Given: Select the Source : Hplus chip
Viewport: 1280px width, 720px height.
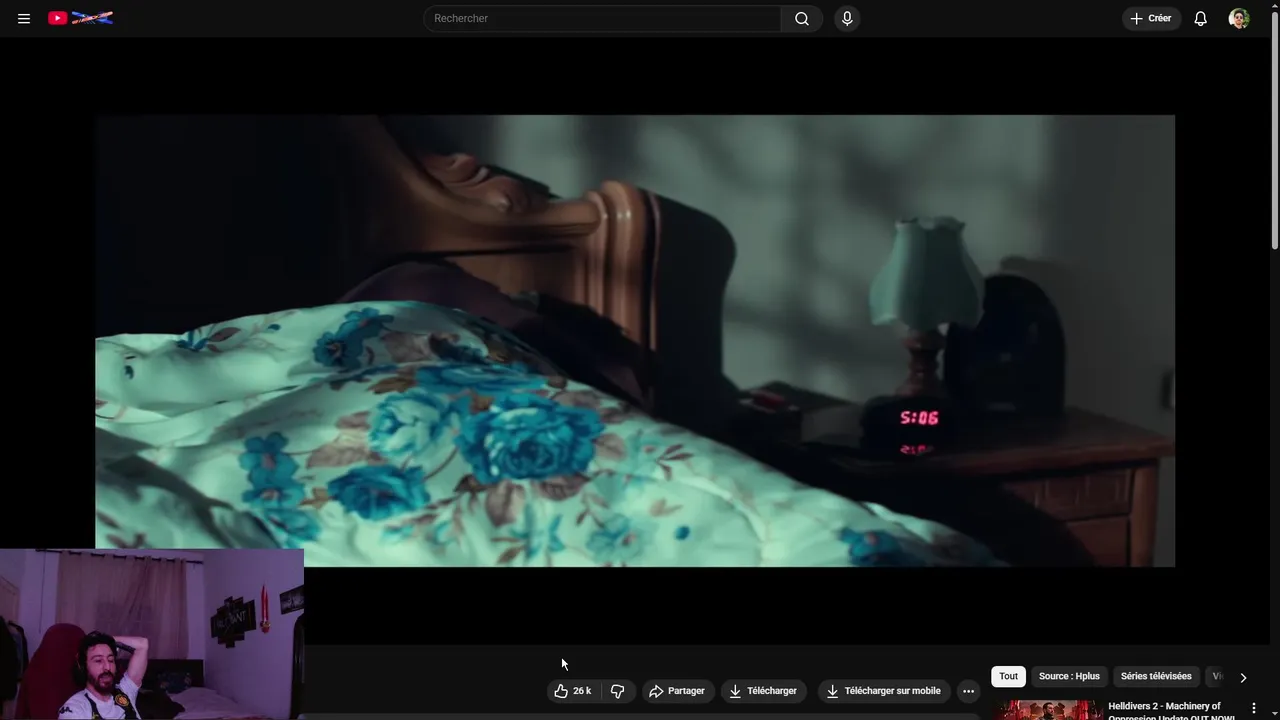Looking at the screenshot, I should (1069, 676).
